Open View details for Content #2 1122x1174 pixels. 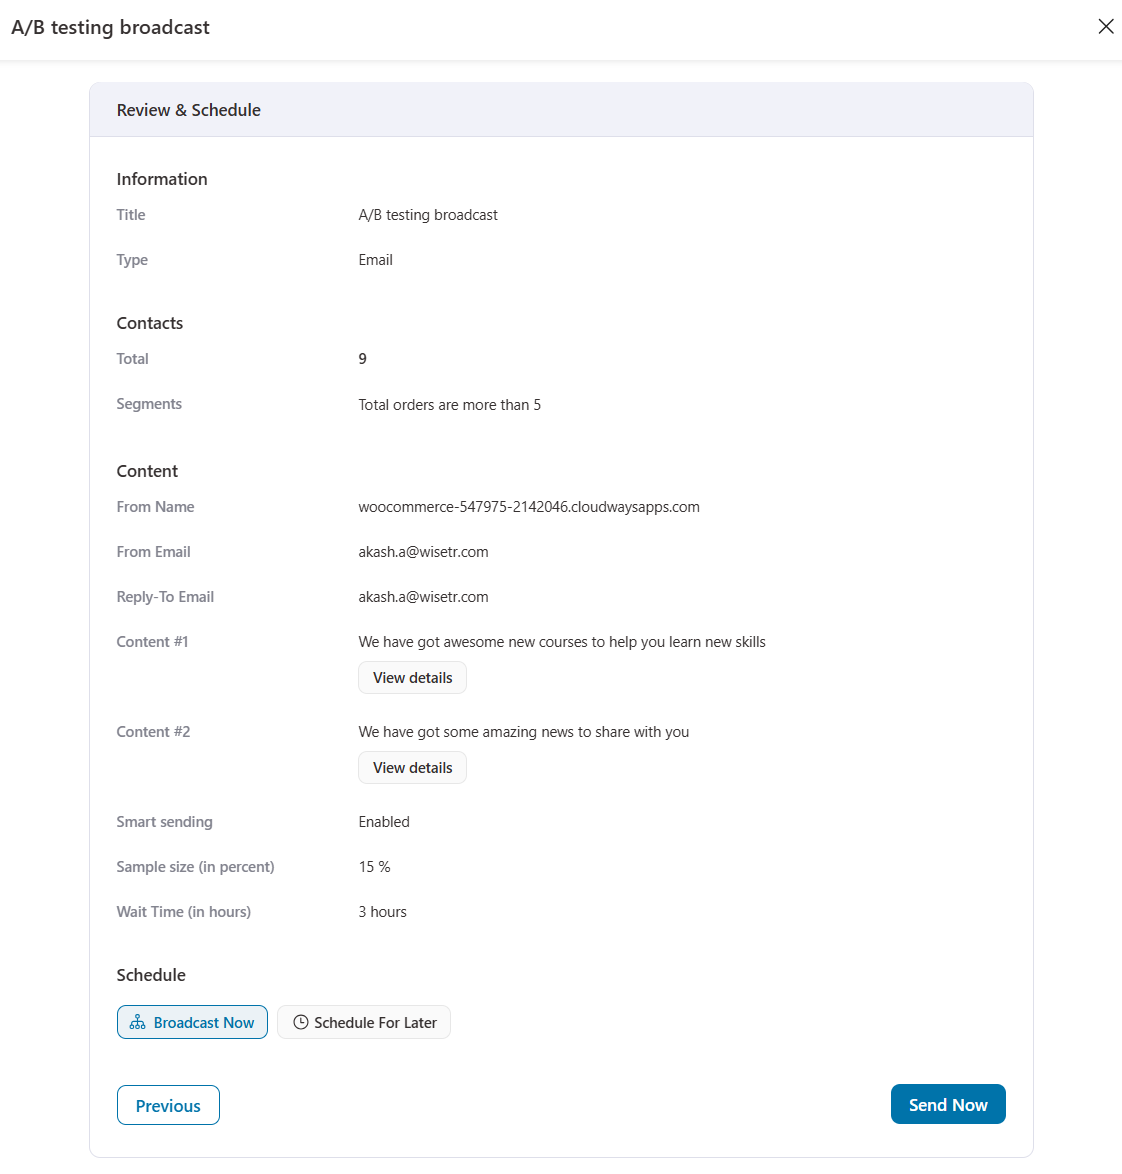pyautogui.click(x=412, y=767)
